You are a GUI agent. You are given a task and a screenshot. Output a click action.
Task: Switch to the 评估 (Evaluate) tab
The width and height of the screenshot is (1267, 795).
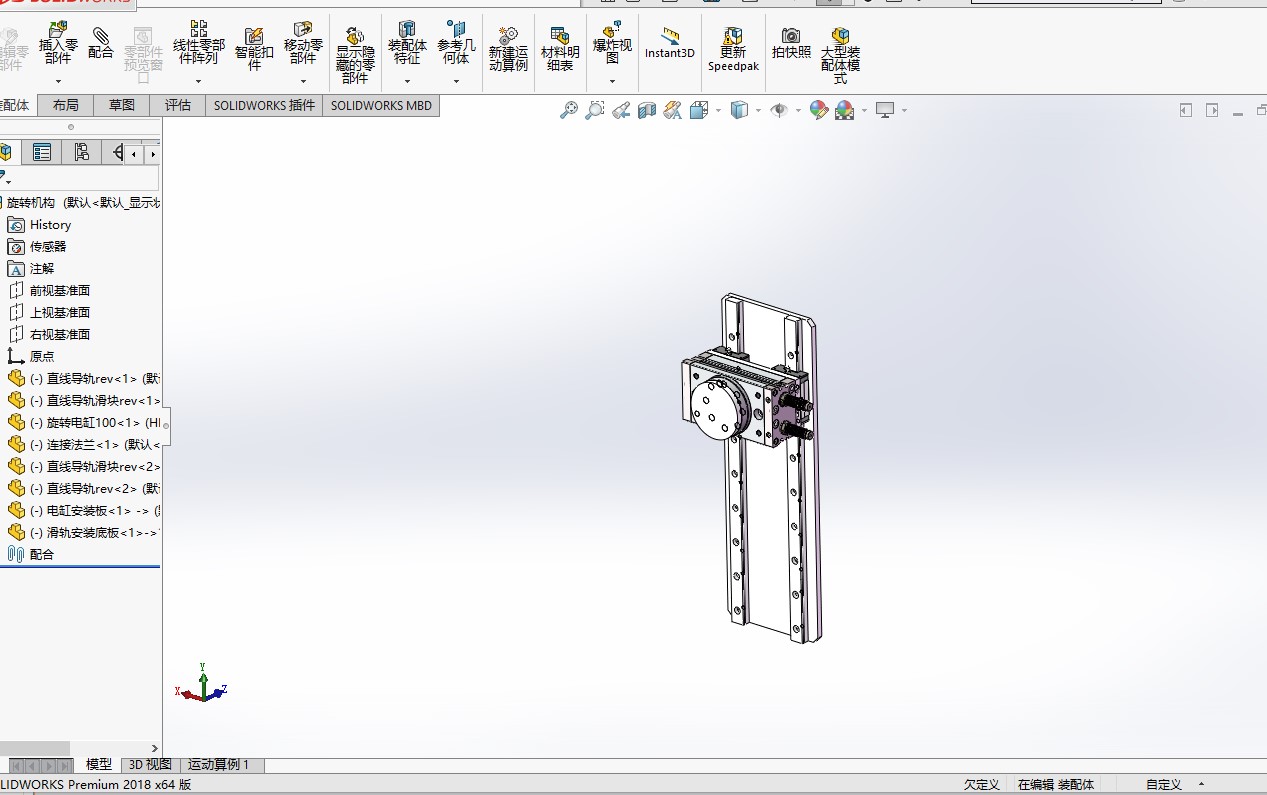tap(178, 105)
